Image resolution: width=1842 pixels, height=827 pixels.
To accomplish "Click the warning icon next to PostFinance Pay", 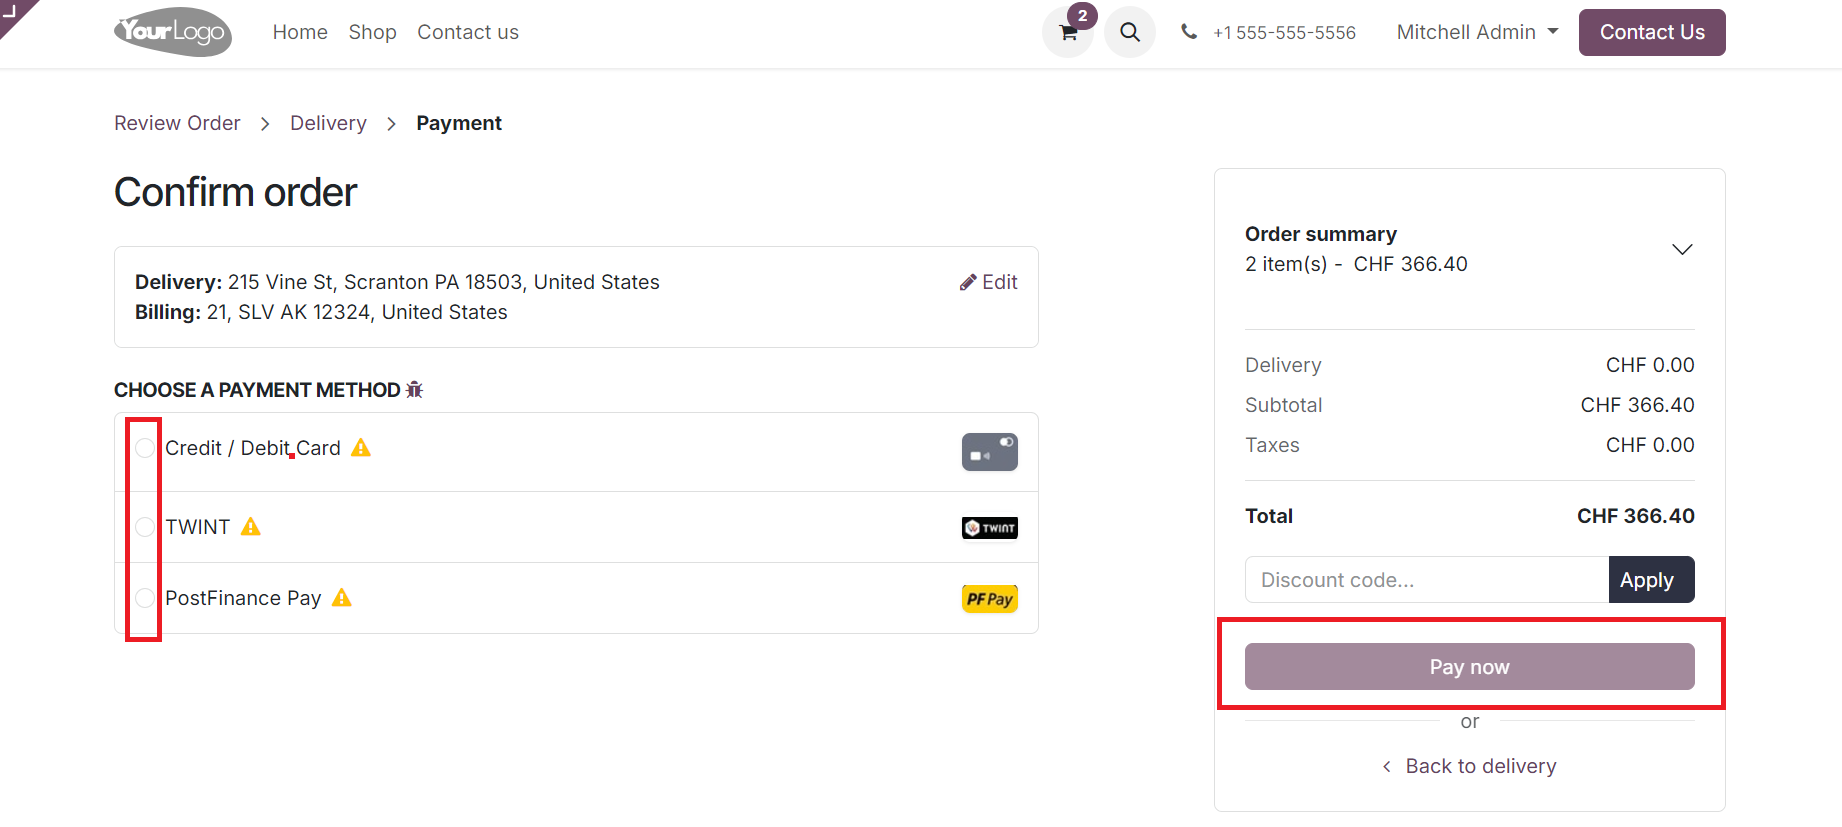I will (x=342, y=598).
